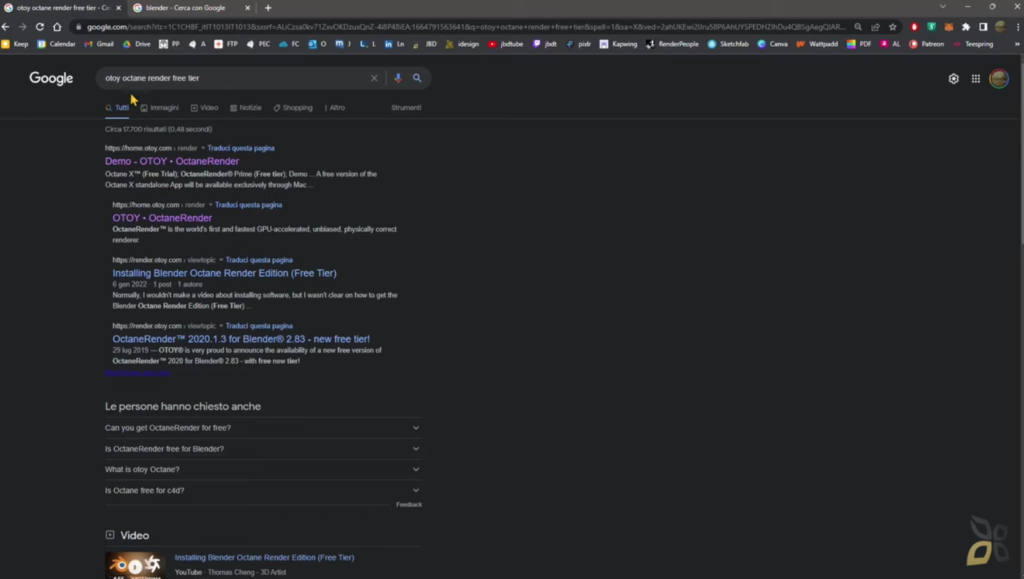Open "Installing Blender Octane Render Edition (Free Tier)" result
Viewport: 1024px width, 579px height.
[225, 274]
